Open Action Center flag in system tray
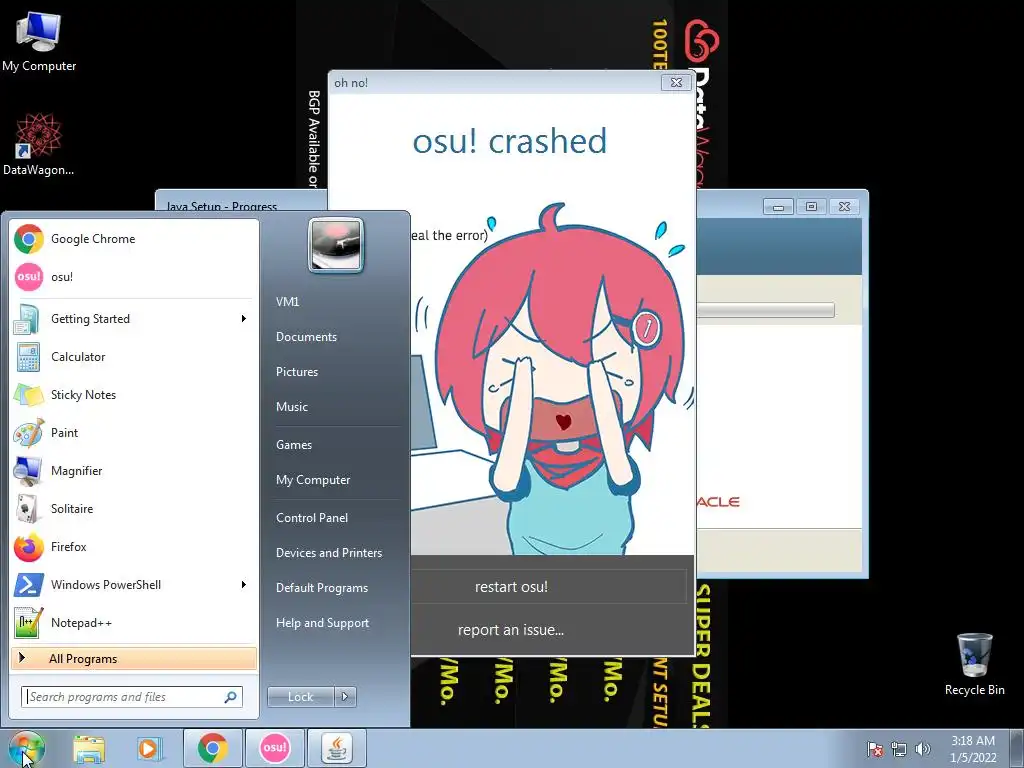This screenshot has height=768, width=1024. point(875,749)
